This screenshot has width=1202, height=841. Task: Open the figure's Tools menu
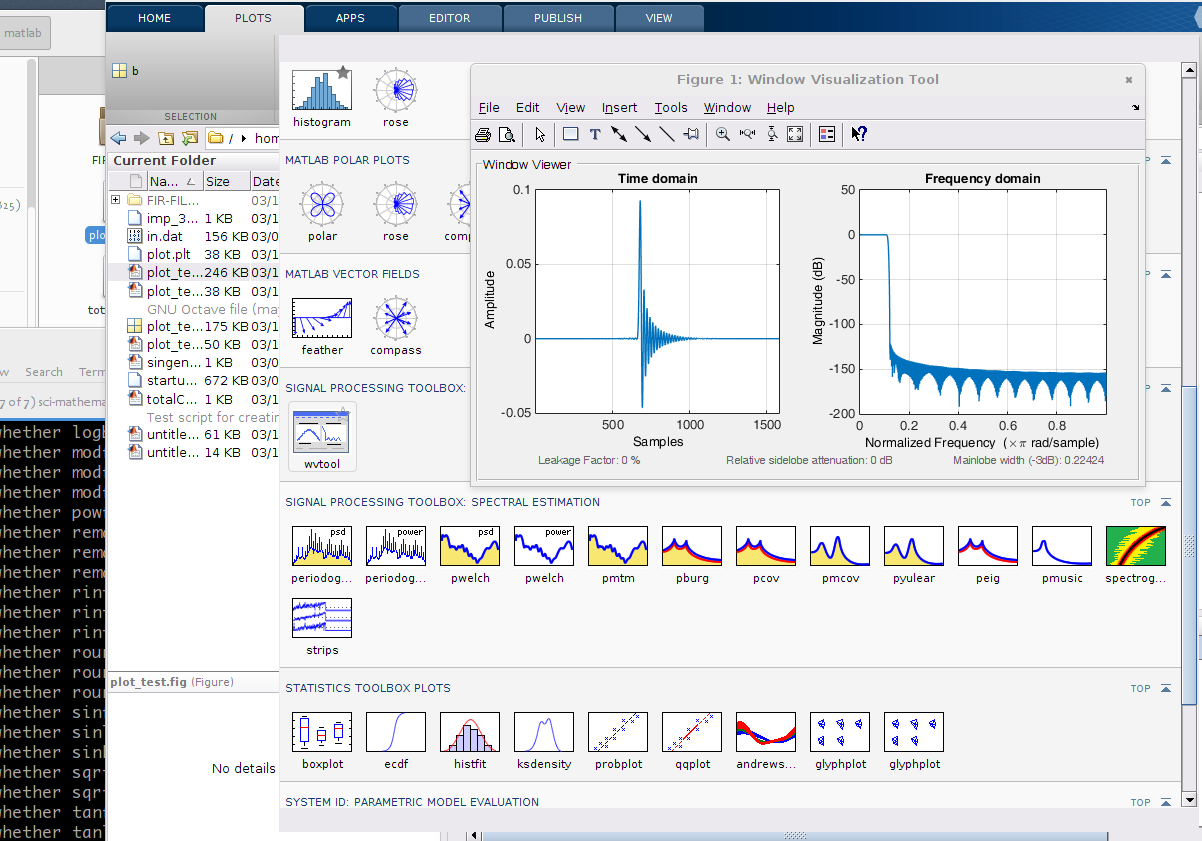(671, 108)
